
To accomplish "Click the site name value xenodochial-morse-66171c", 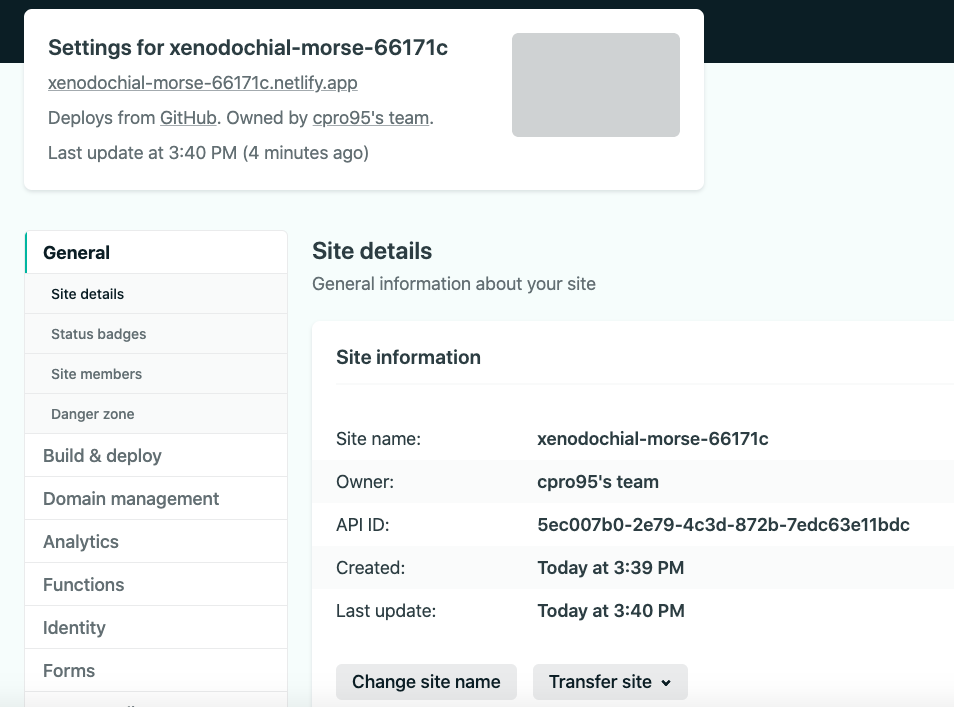I will [x=653, y=439].
